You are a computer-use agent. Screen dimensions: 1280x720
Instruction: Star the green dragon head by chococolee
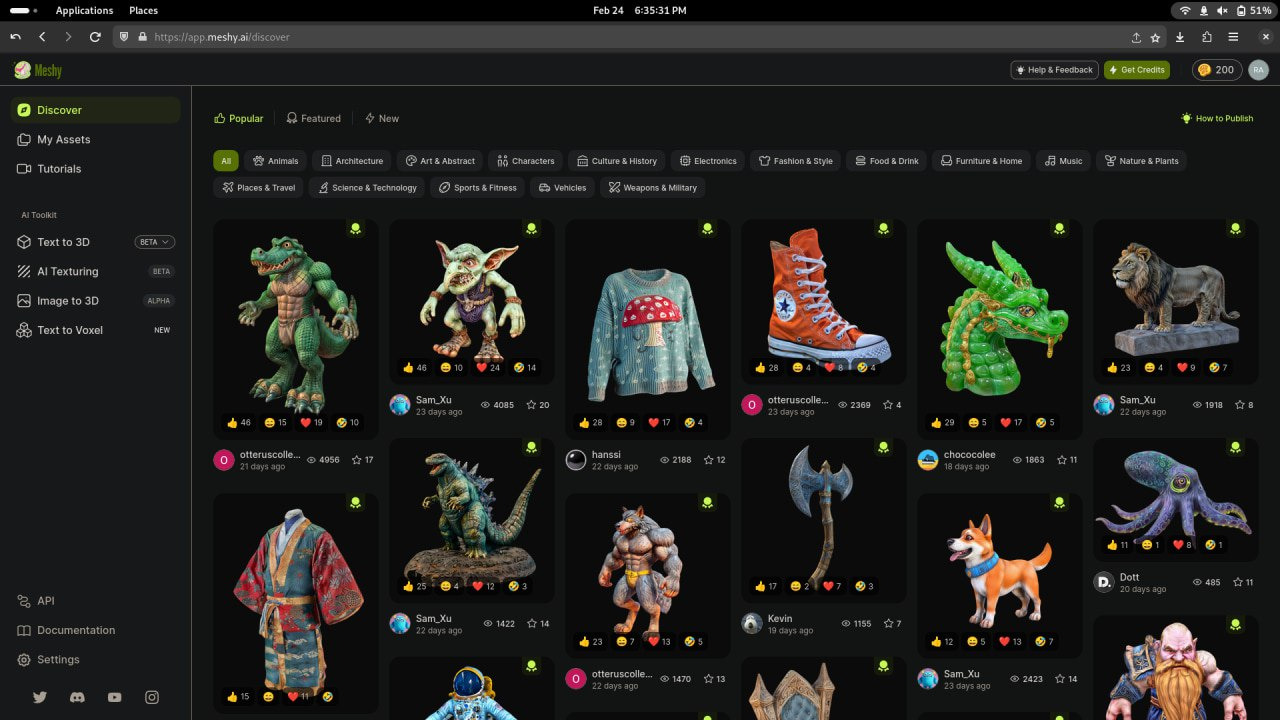click(1061, 460)
